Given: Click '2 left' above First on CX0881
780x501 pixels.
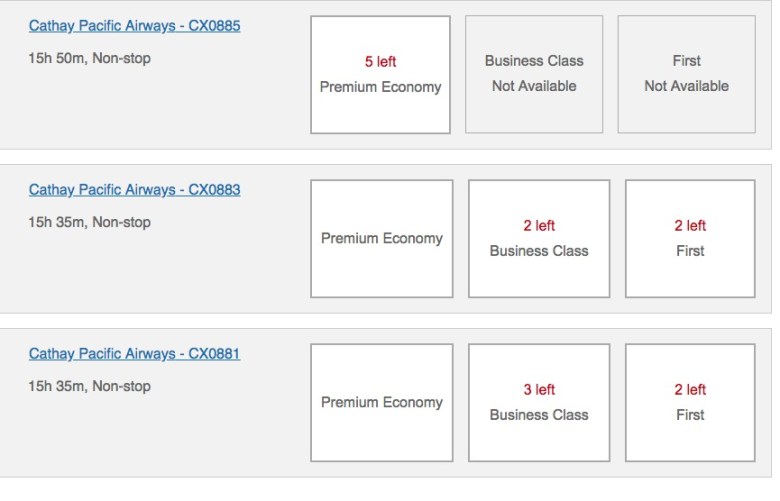Looking at the screenshot, I should [690, 390].
